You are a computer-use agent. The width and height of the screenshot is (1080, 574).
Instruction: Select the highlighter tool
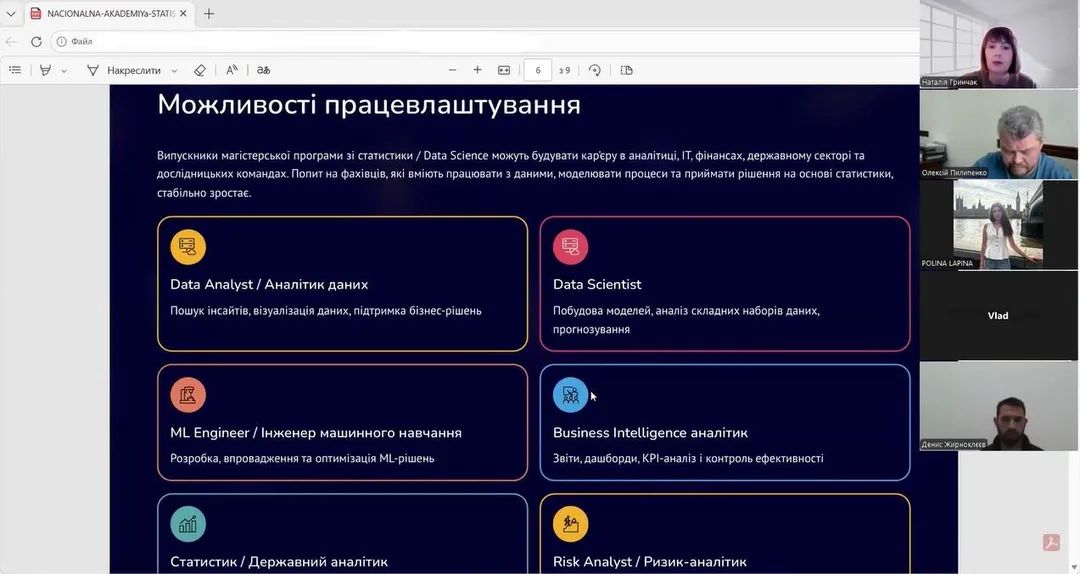coord(45,70)
